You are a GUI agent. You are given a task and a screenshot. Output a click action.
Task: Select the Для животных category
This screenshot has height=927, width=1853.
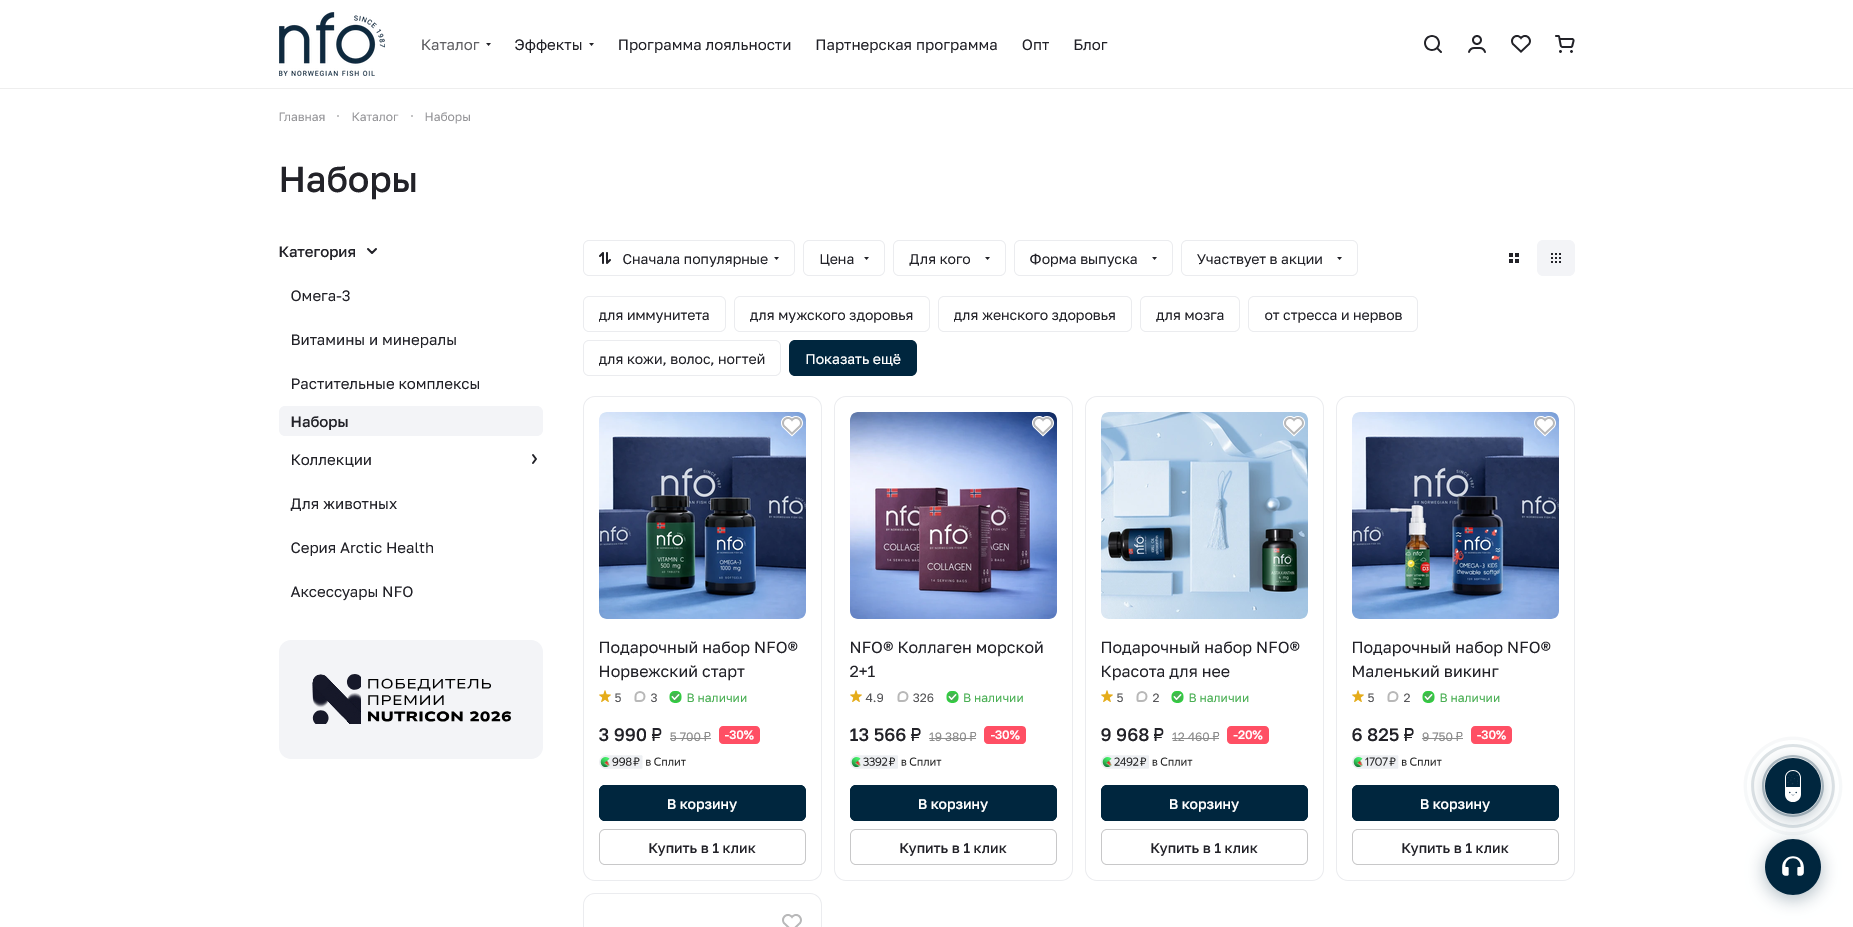[x=343, y=504]
